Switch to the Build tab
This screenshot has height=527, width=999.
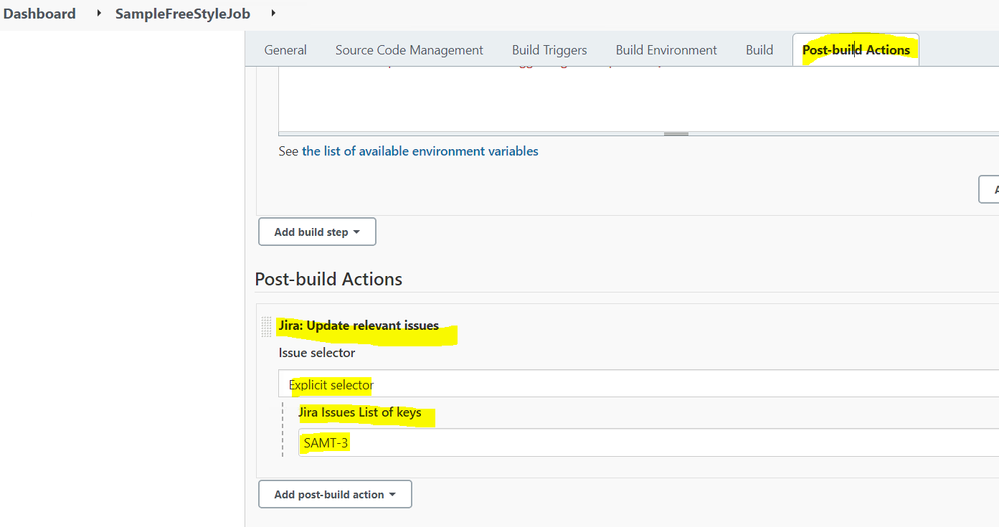coord(759,50)
